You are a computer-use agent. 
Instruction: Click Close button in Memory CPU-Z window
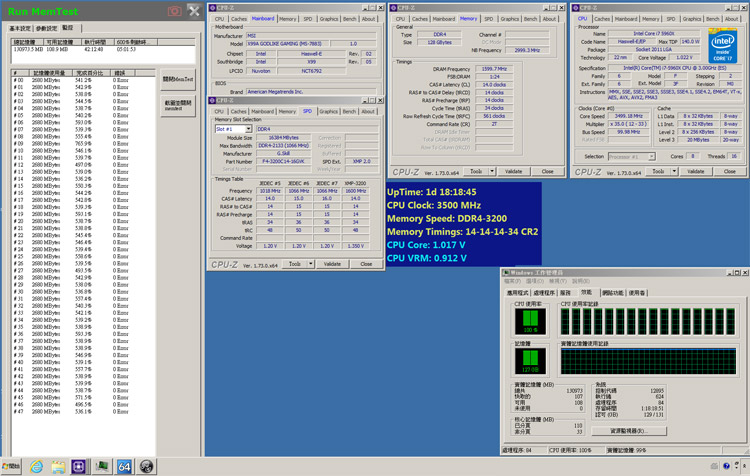547,171
